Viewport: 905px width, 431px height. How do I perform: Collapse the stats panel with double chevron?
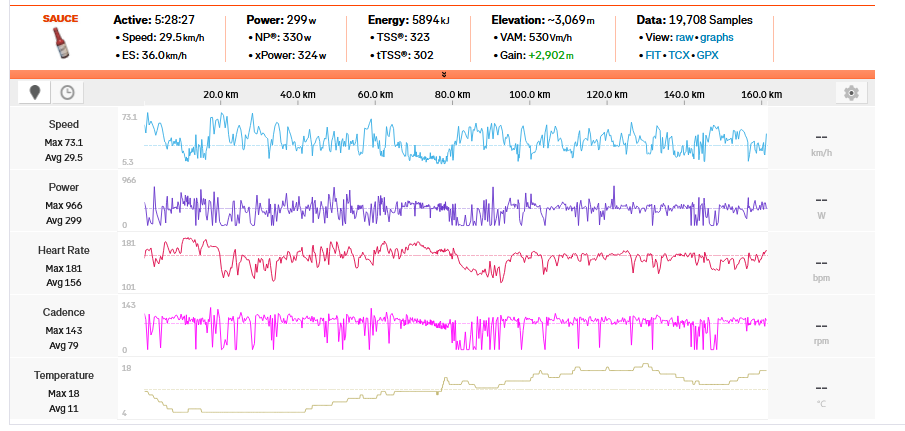pyautogui.click(x=444, y=74)
